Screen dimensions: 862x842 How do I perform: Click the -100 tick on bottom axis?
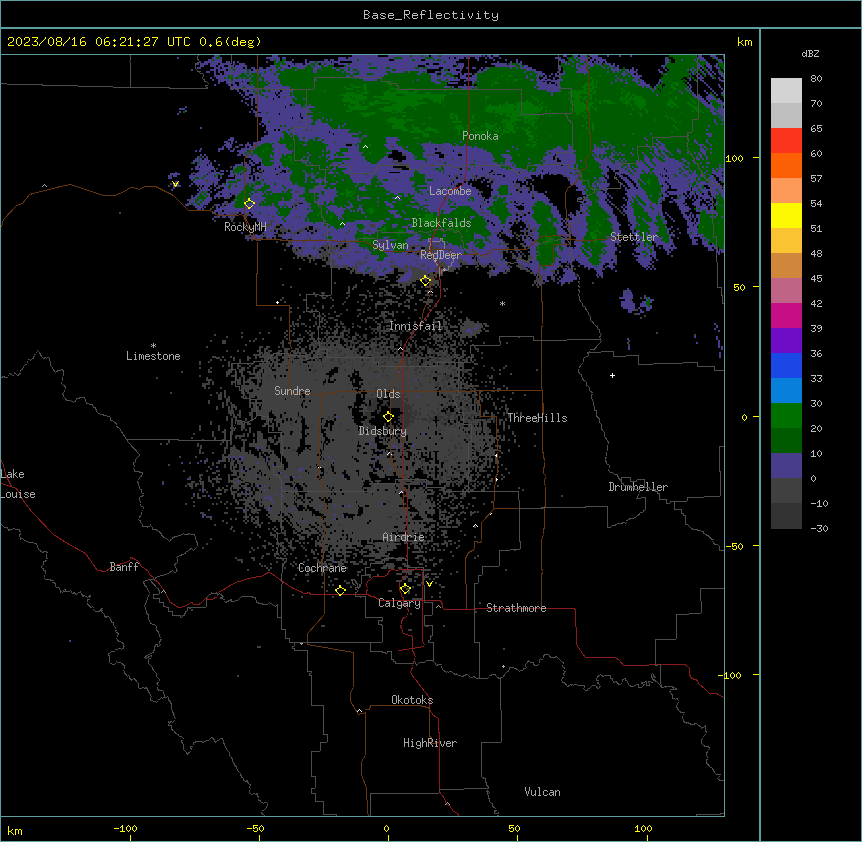tap(125, 828)
